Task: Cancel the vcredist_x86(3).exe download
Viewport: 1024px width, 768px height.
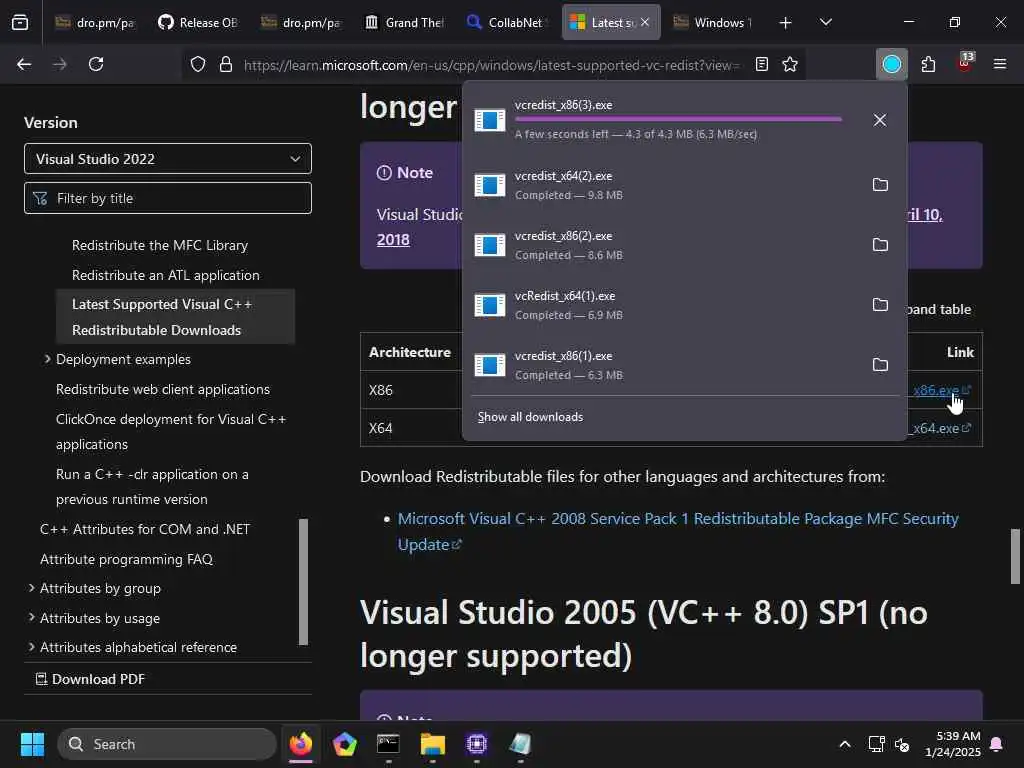Action: [x=880, y=120]
